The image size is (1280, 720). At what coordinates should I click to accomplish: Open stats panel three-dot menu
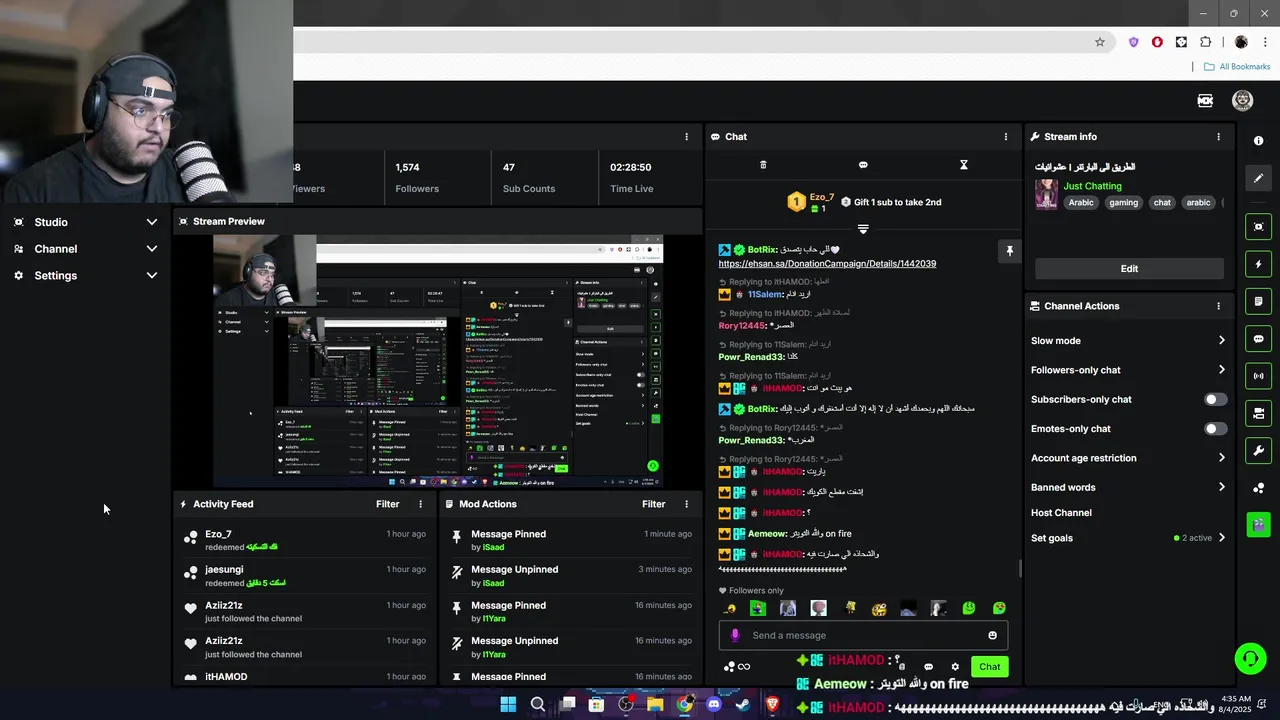[x=686, y=137]
